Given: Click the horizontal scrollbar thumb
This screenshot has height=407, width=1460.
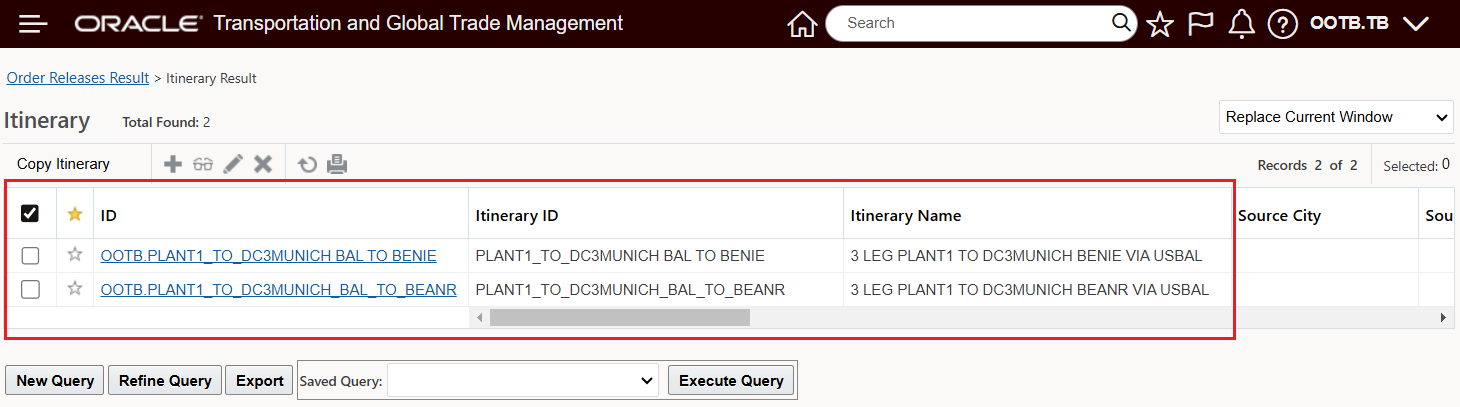Looking at the screenshot, I should [x=619, y=317].
